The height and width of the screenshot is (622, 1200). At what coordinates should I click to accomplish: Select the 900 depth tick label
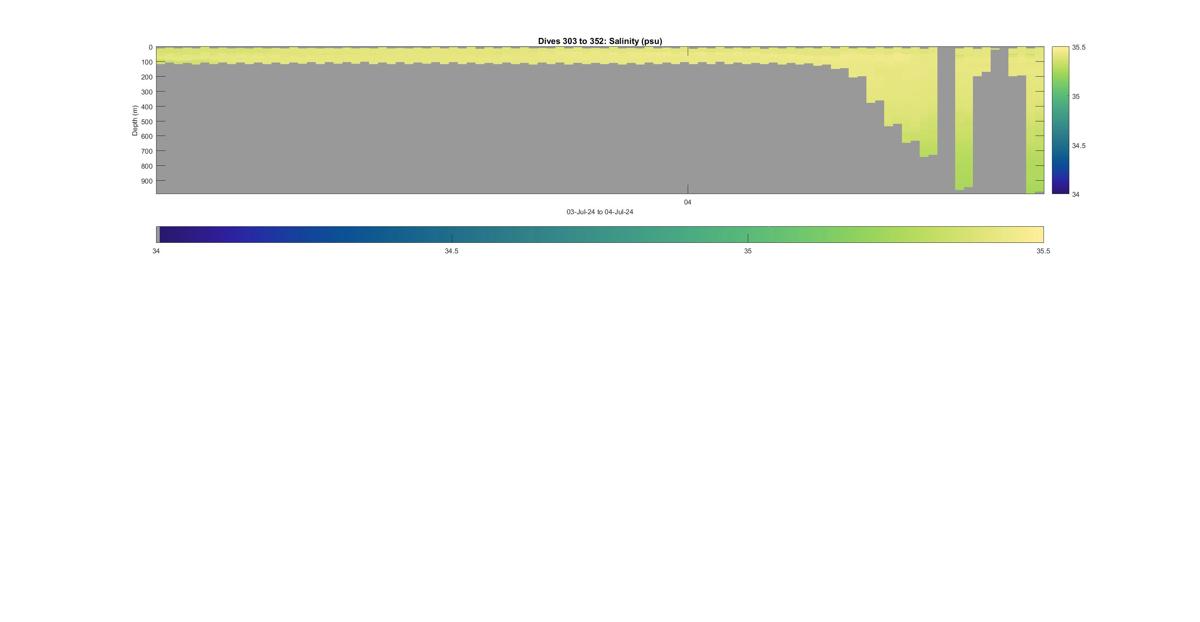[x=146, y=181]
